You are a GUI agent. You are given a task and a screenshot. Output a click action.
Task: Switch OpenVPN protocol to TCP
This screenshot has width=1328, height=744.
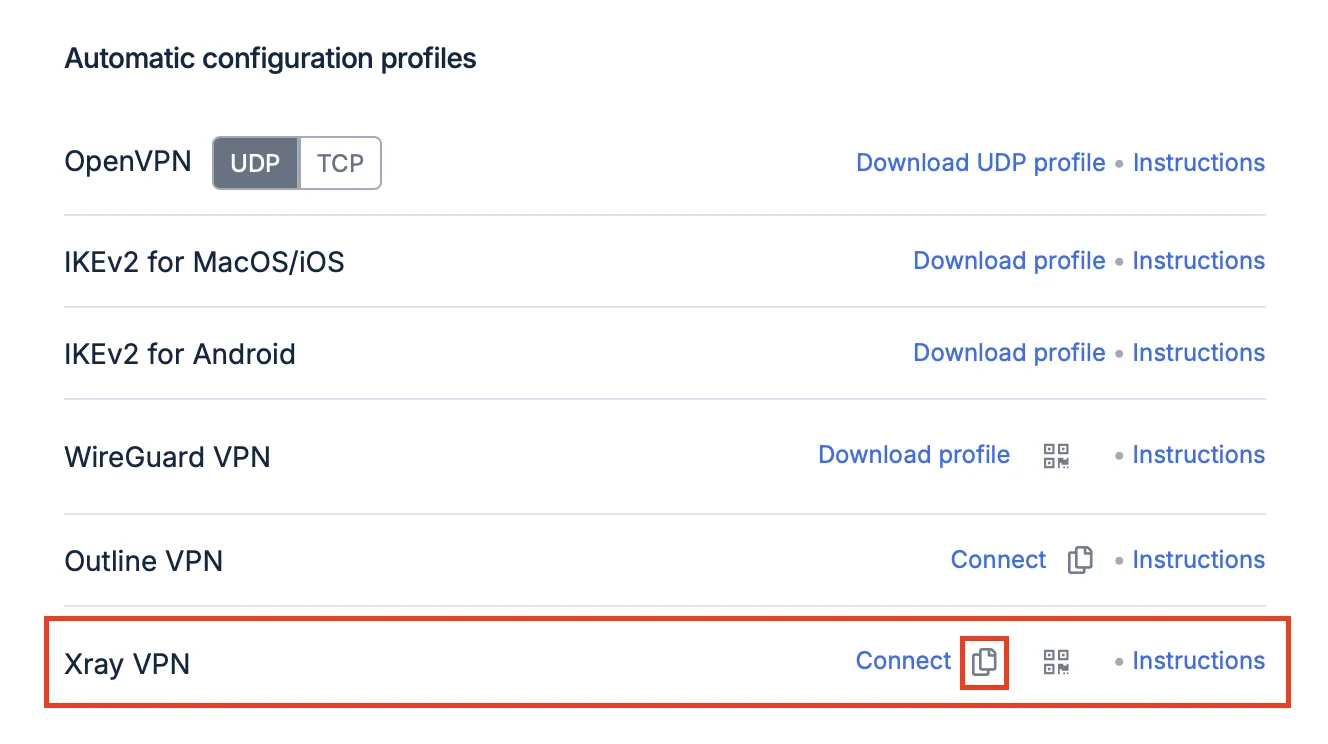click(340, 163)
